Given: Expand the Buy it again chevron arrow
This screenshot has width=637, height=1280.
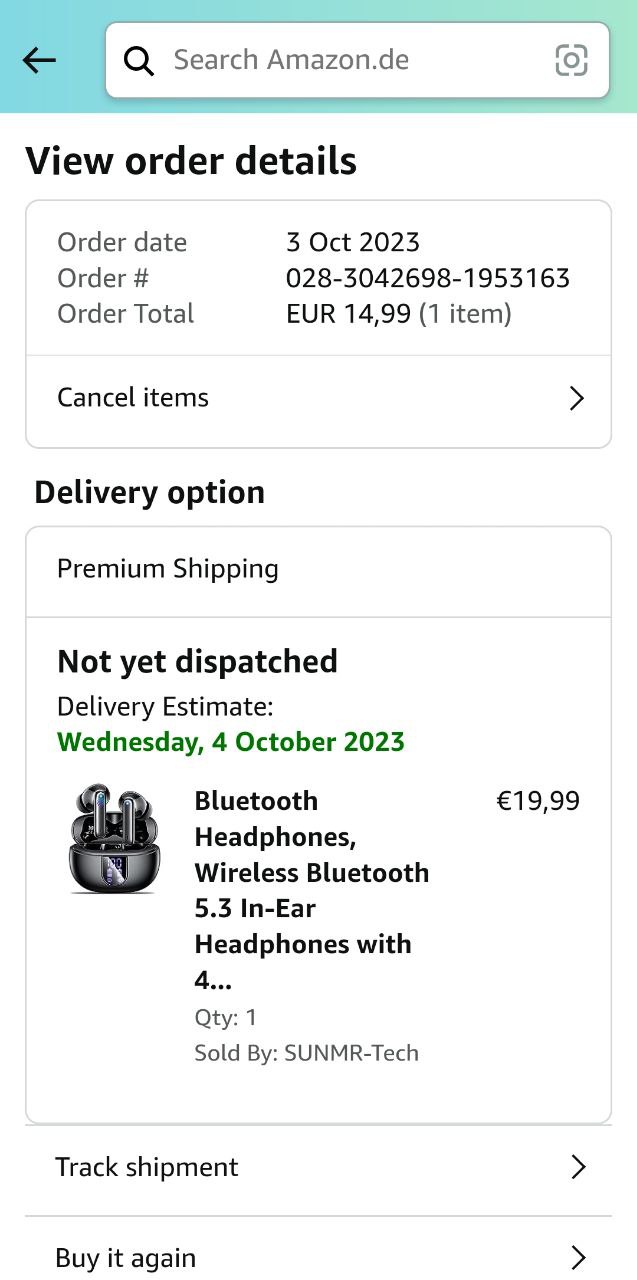Looking at the screenshot, I should [x=577, y=1257].
